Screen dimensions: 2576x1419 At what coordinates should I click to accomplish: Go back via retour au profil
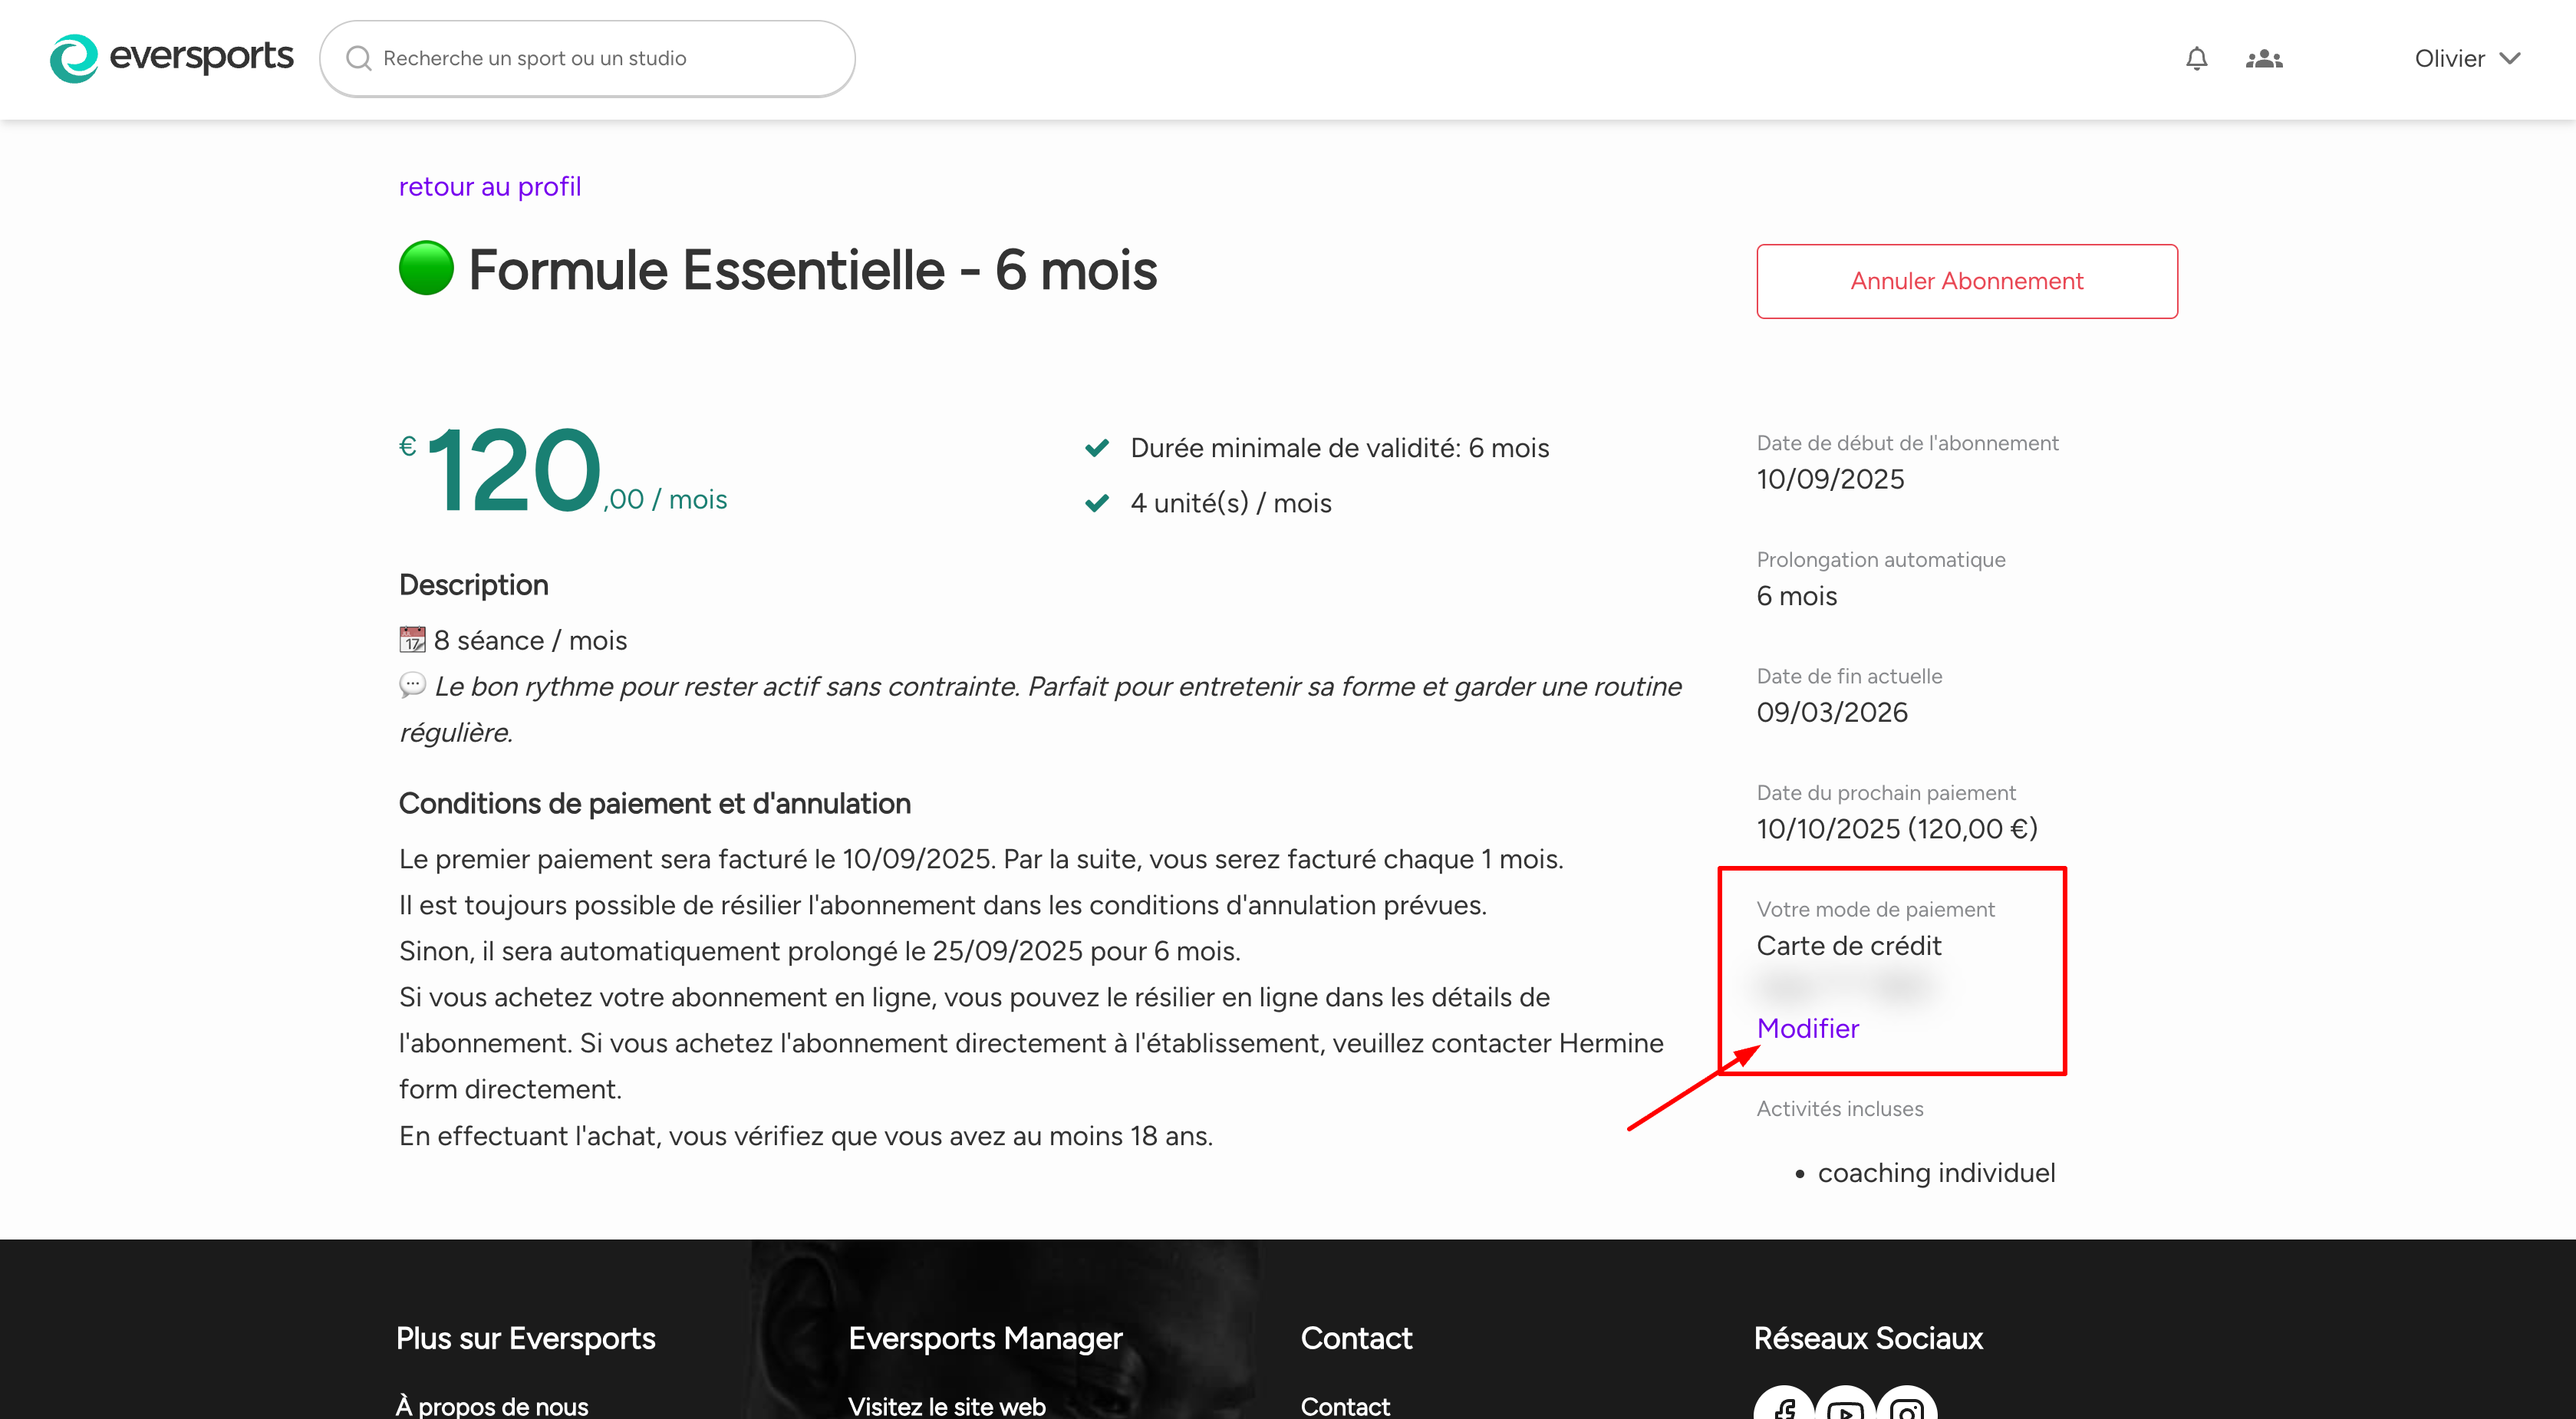pyautogui.click(x=489, y=187)
